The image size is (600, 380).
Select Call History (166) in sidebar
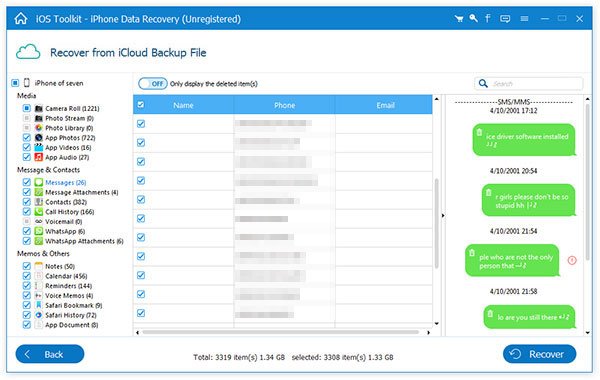[x=69, y=212]
